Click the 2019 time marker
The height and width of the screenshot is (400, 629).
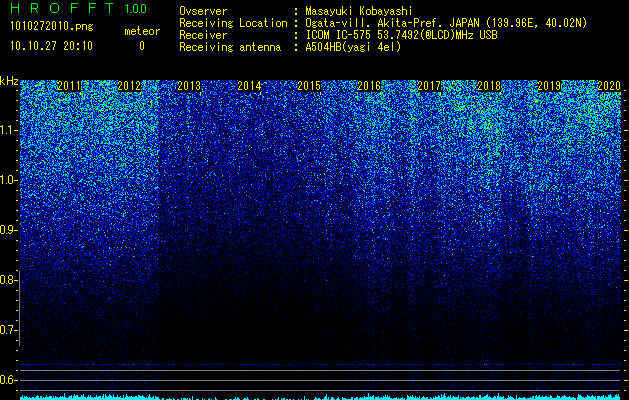[549, 86]
